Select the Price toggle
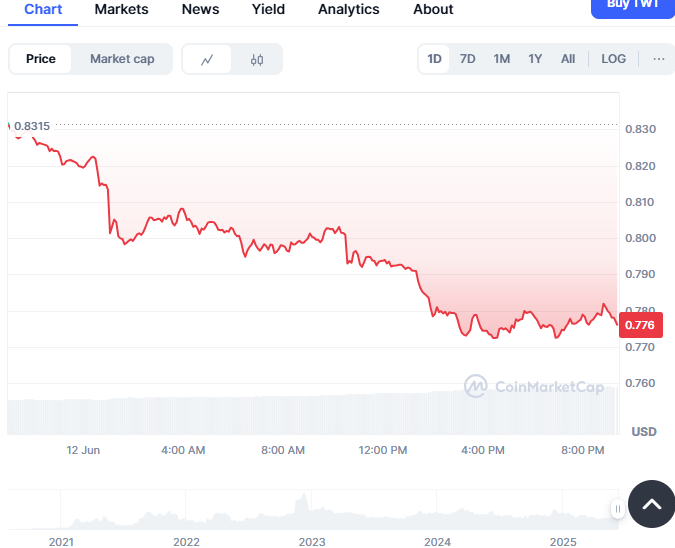675x548 pixels. 41,59
